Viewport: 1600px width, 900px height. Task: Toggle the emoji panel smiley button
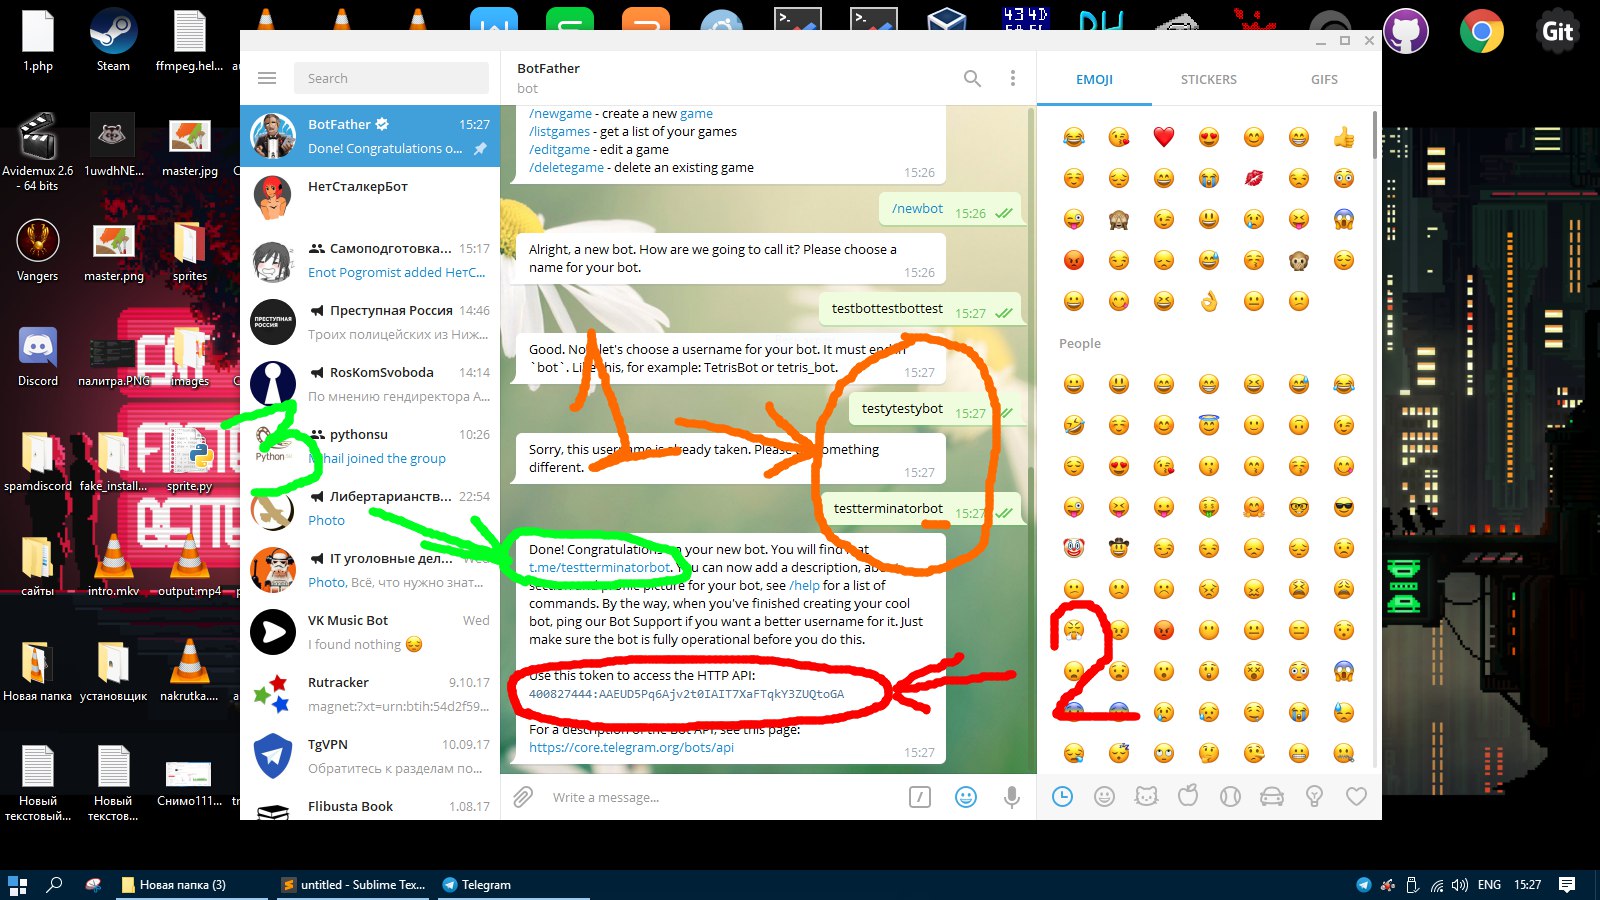pyautogui.click(x=966, y=797)
